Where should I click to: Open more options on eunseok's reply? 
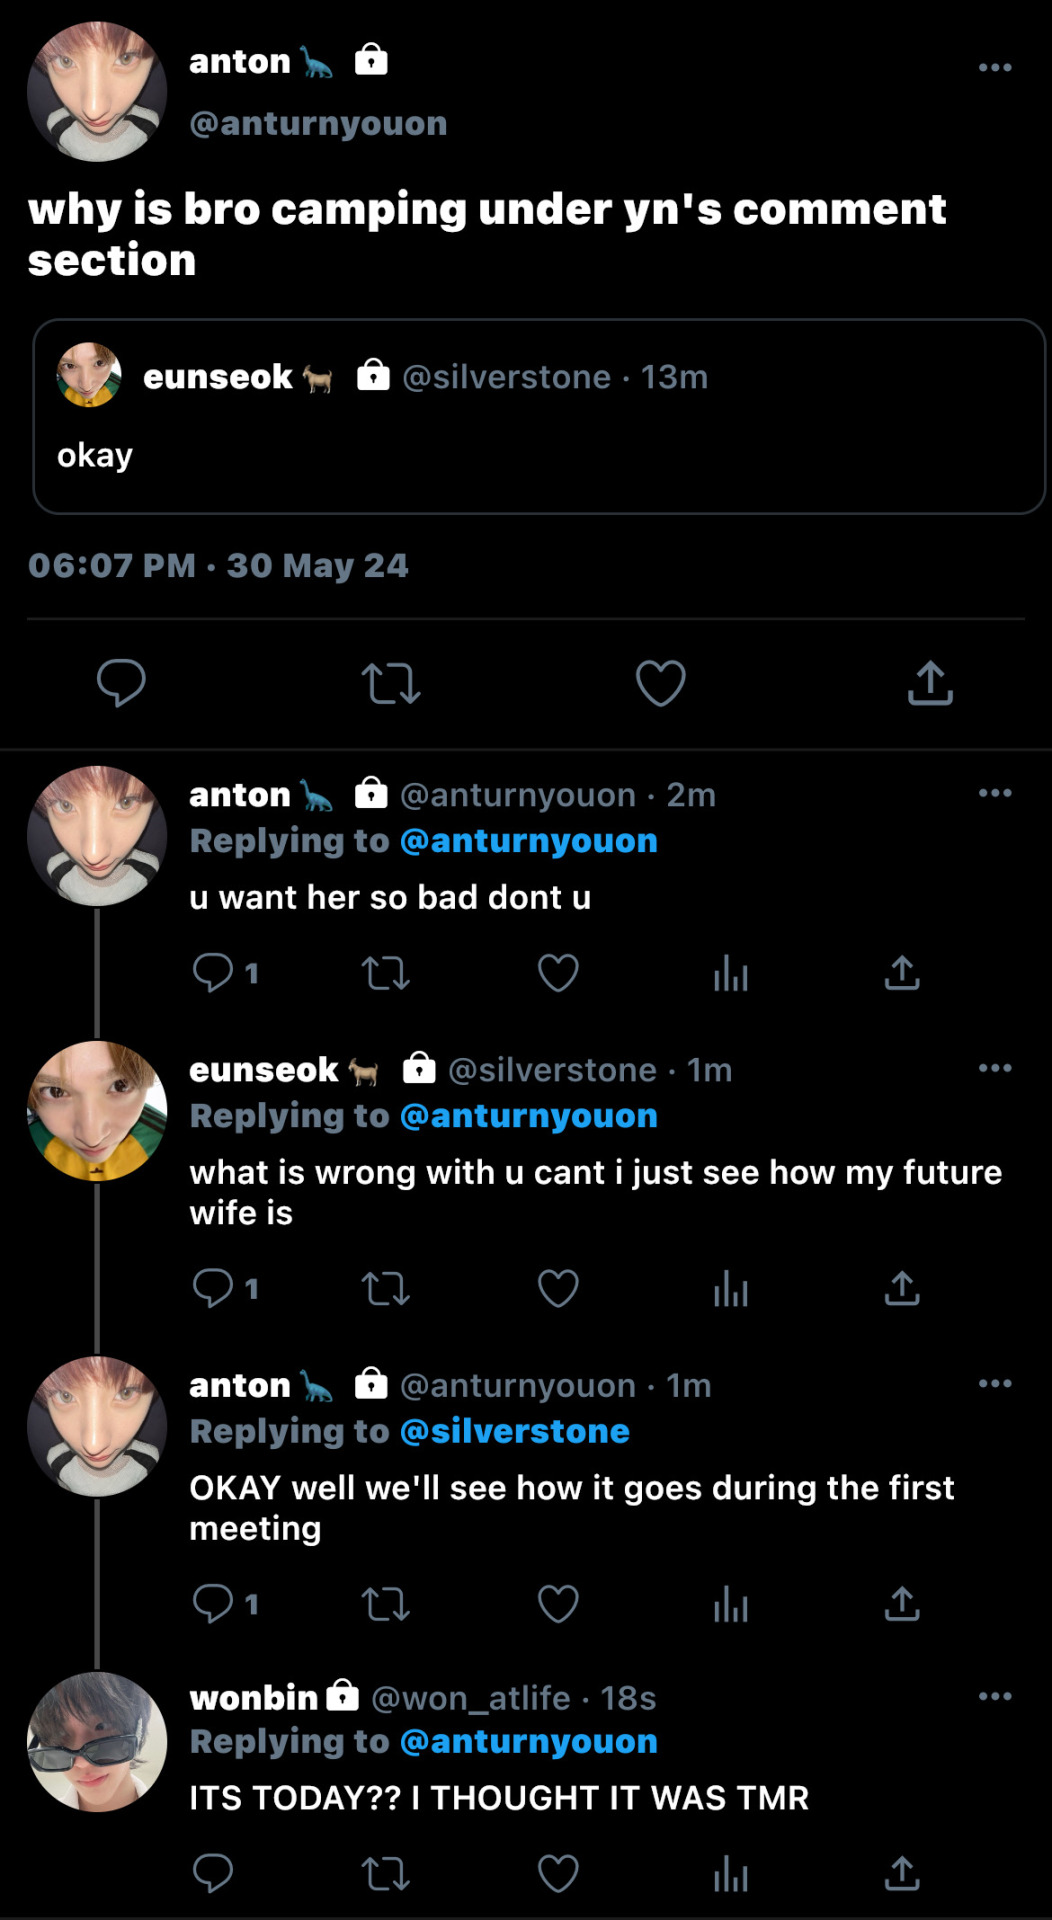(995, 1069)
